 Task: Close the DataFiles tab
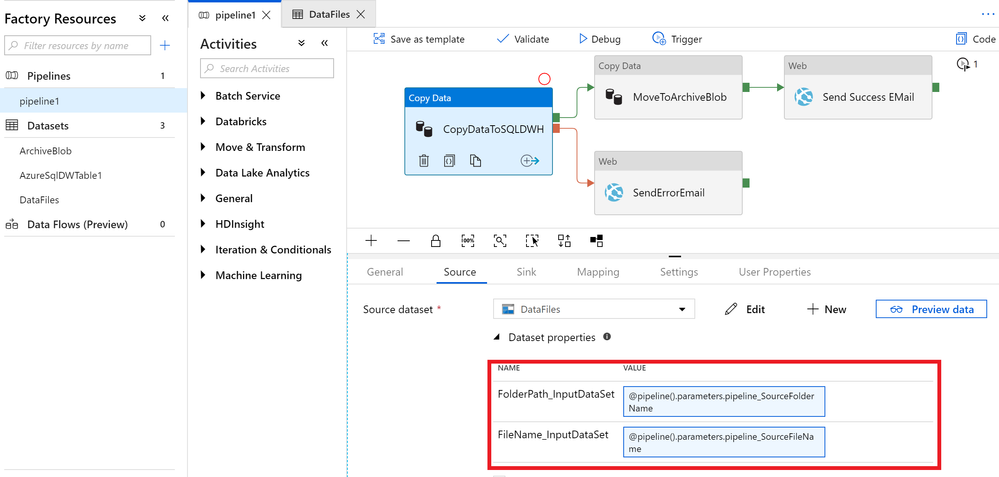(361, 14)
